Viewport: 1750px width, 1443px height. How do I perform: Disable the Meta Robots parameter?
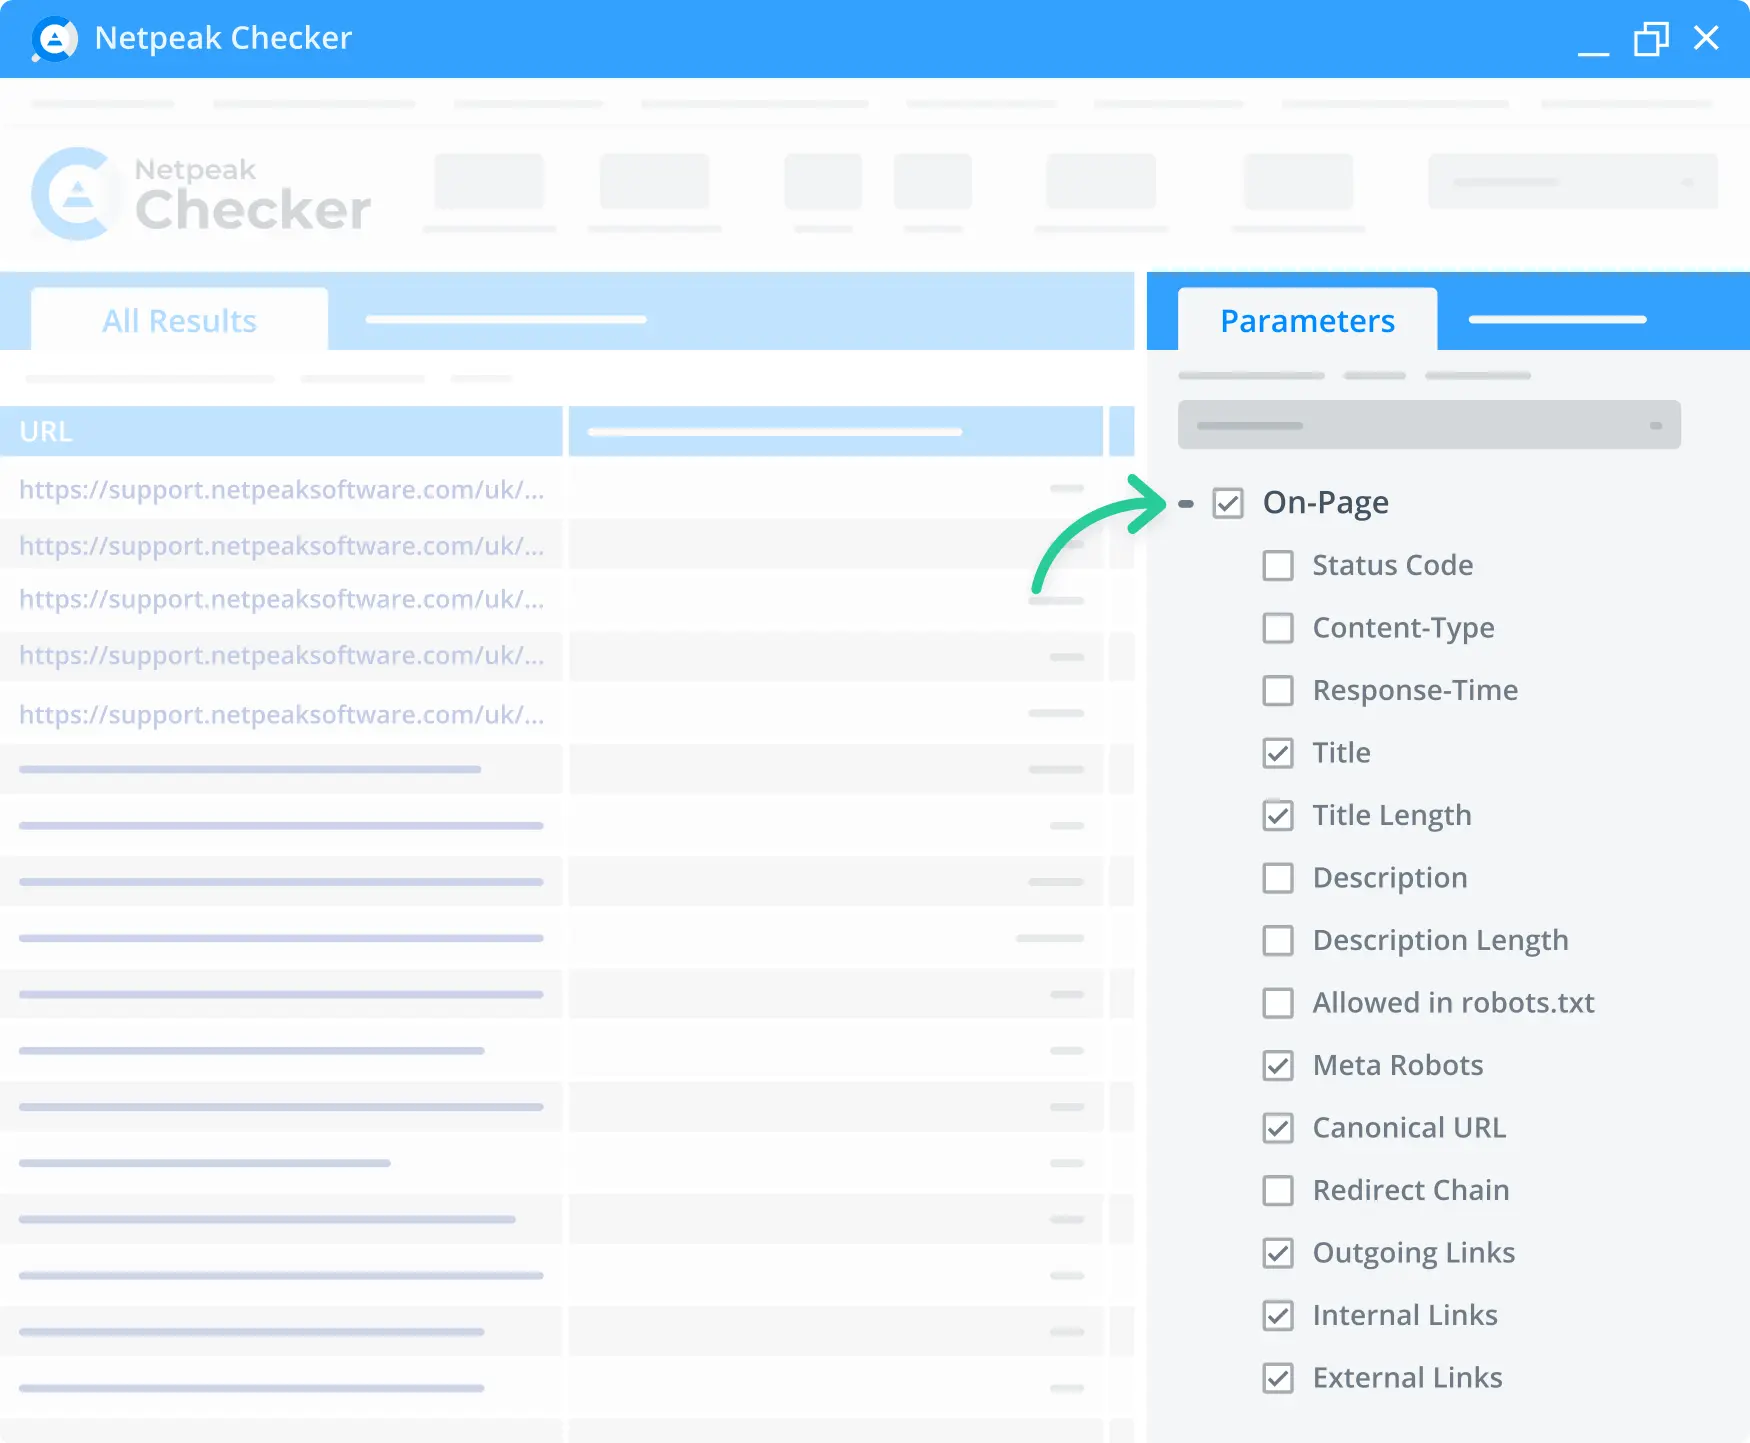(x=1278, y=1065)
